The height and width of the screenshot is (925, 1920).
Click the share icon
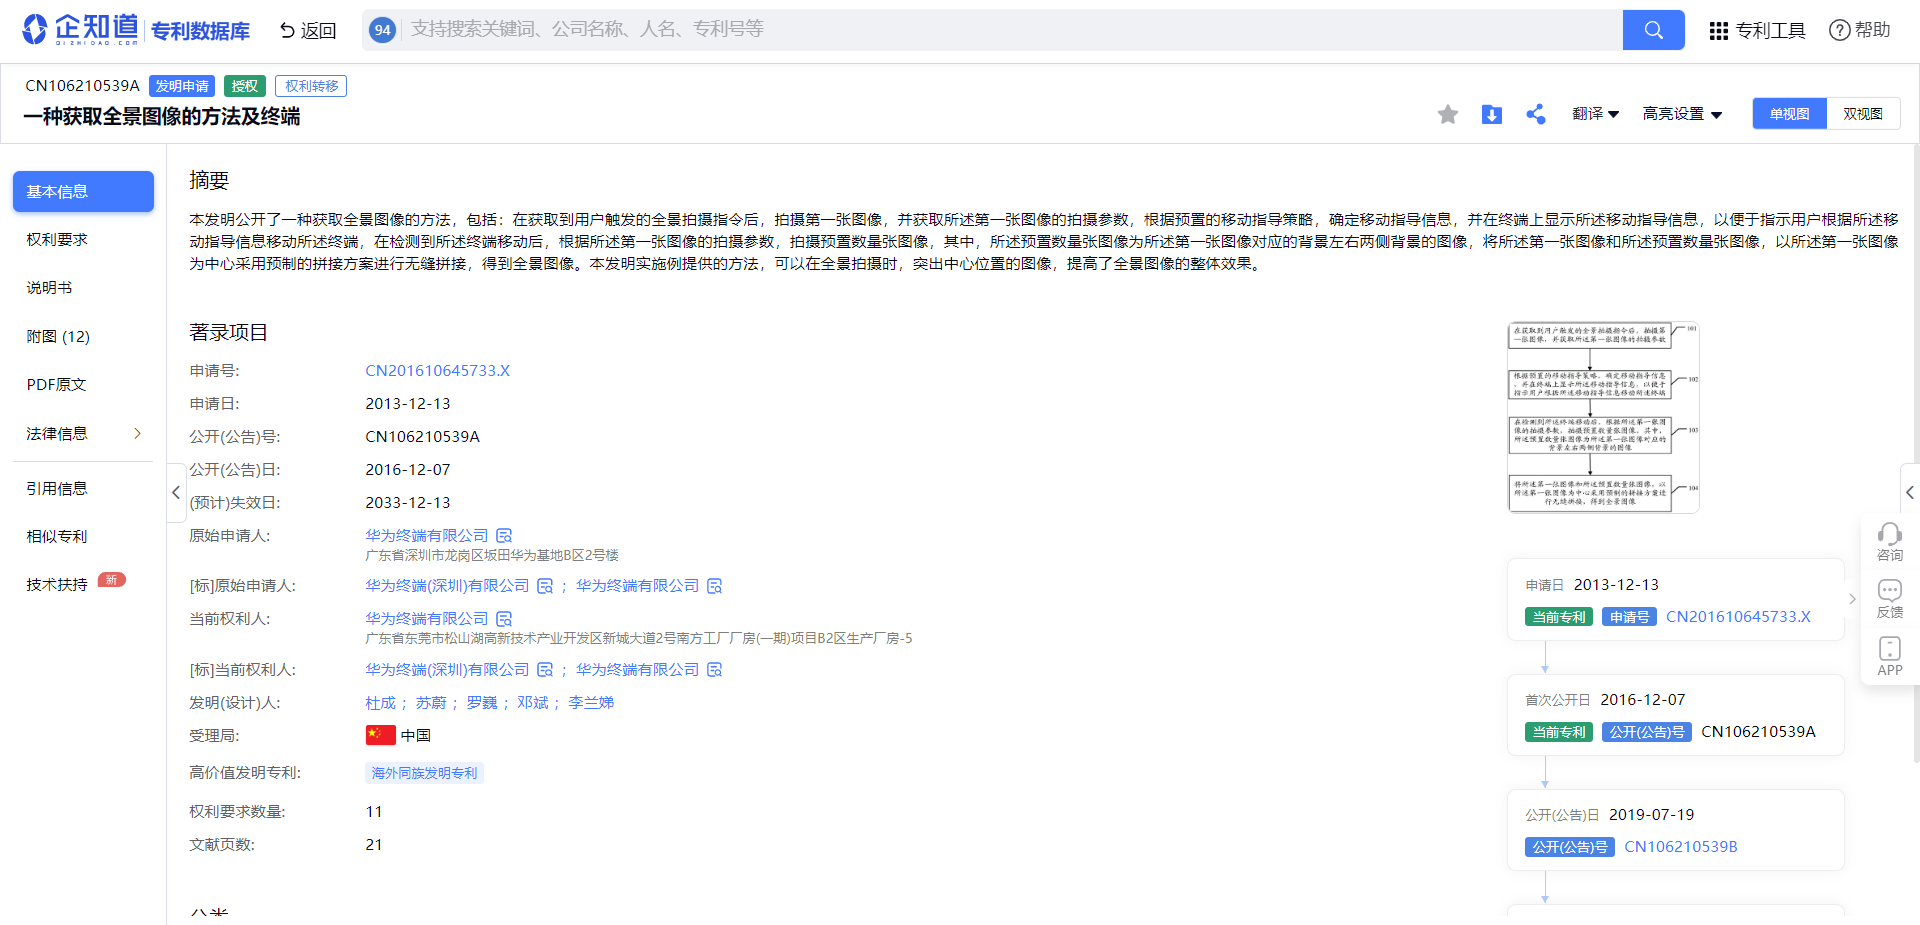tap(1535, 114)
